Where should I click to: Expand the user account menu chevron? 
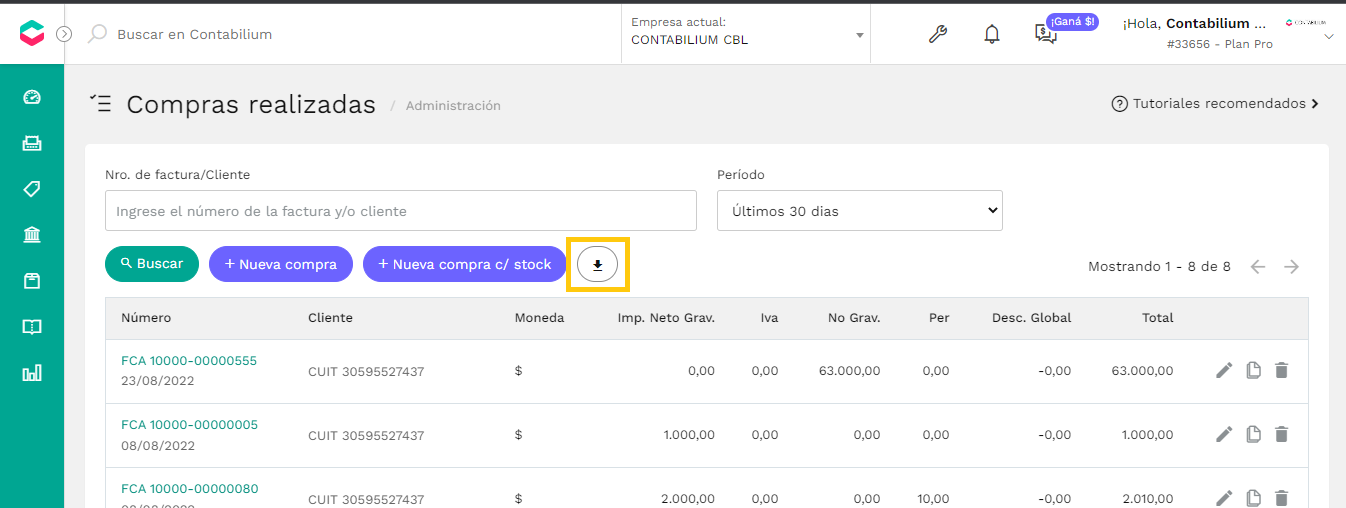coord(1329,37)
